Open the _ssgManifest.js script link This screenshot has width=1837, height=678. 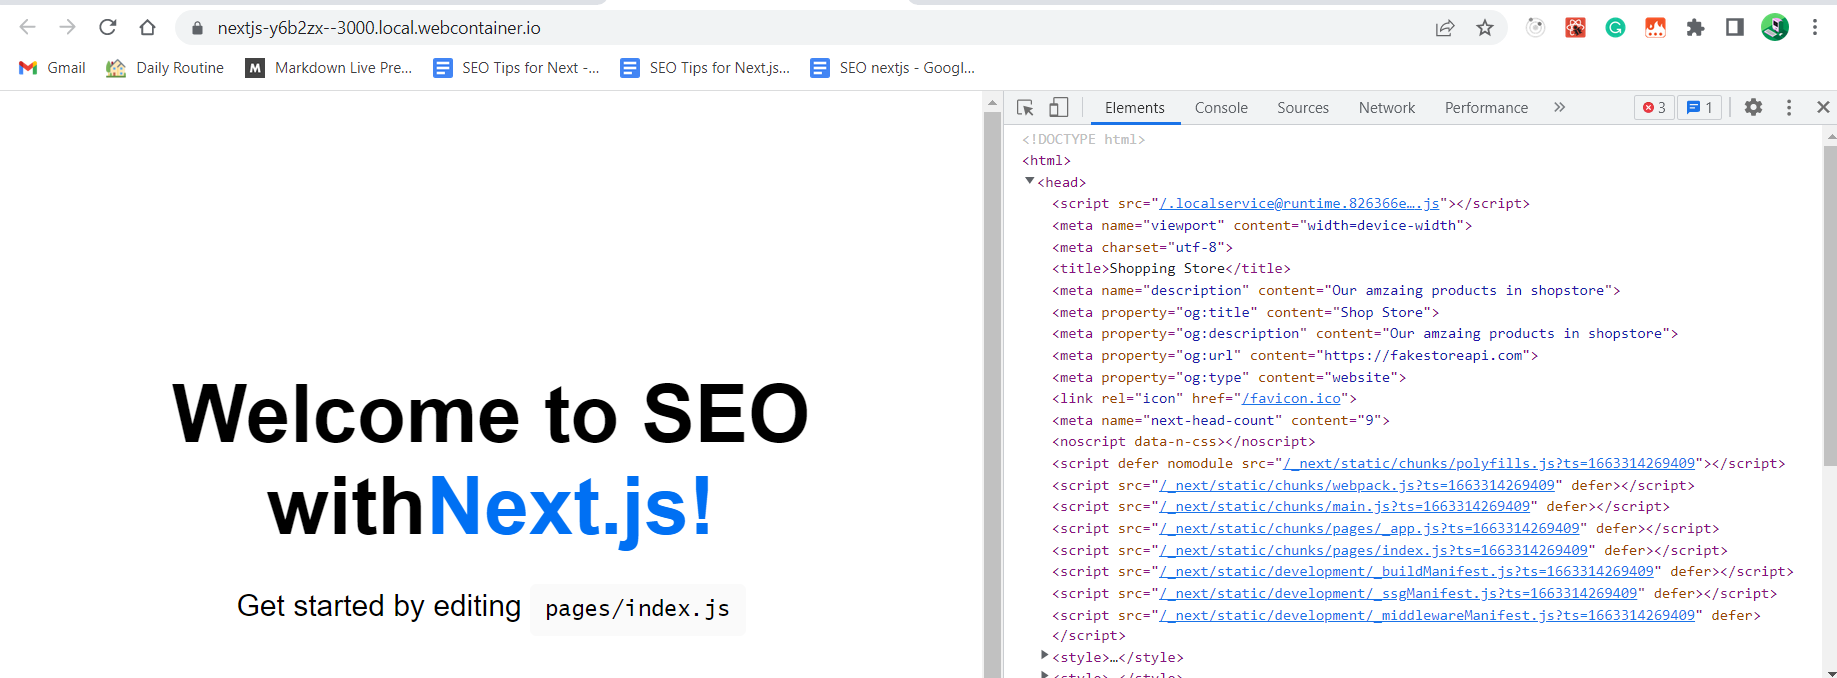(x=1398, y=593)
